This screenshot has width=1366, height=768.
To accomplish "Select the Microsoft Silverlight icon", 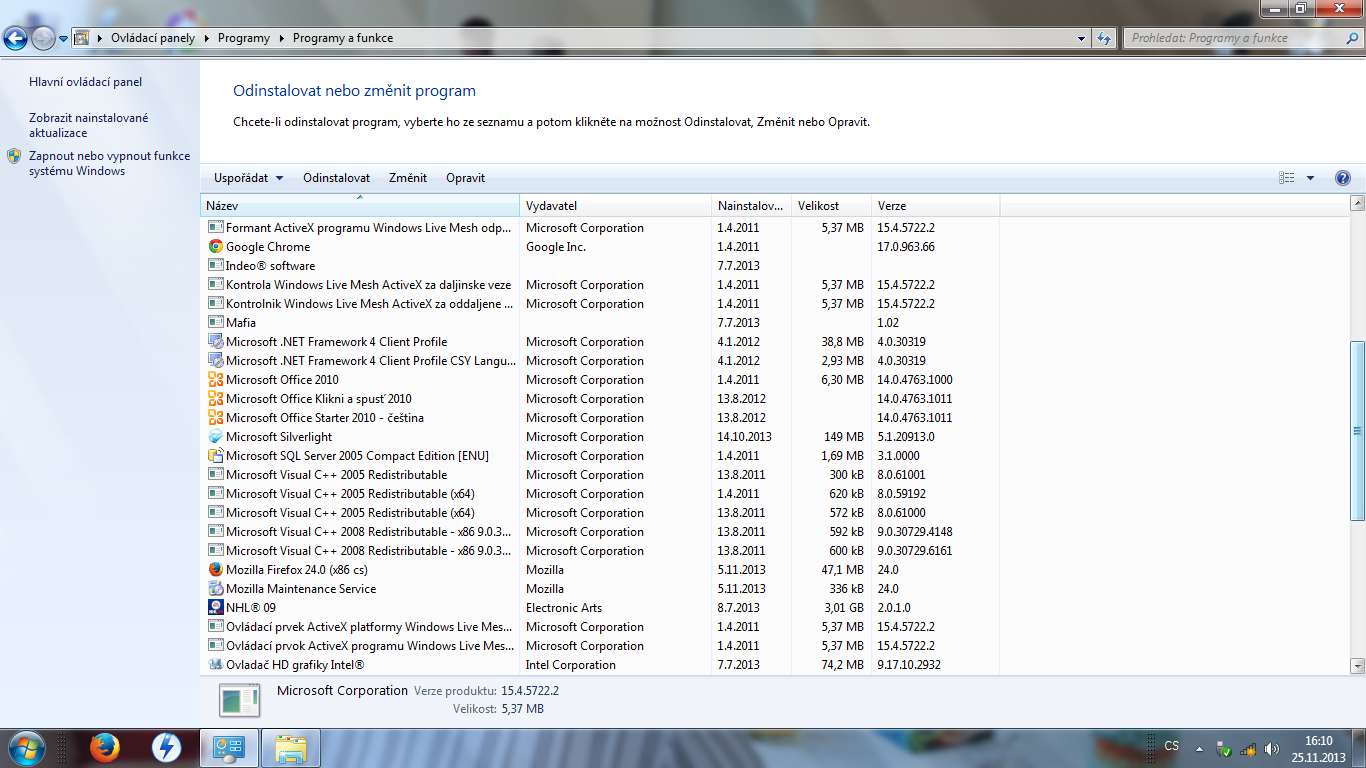I will [x=215, y=437].
